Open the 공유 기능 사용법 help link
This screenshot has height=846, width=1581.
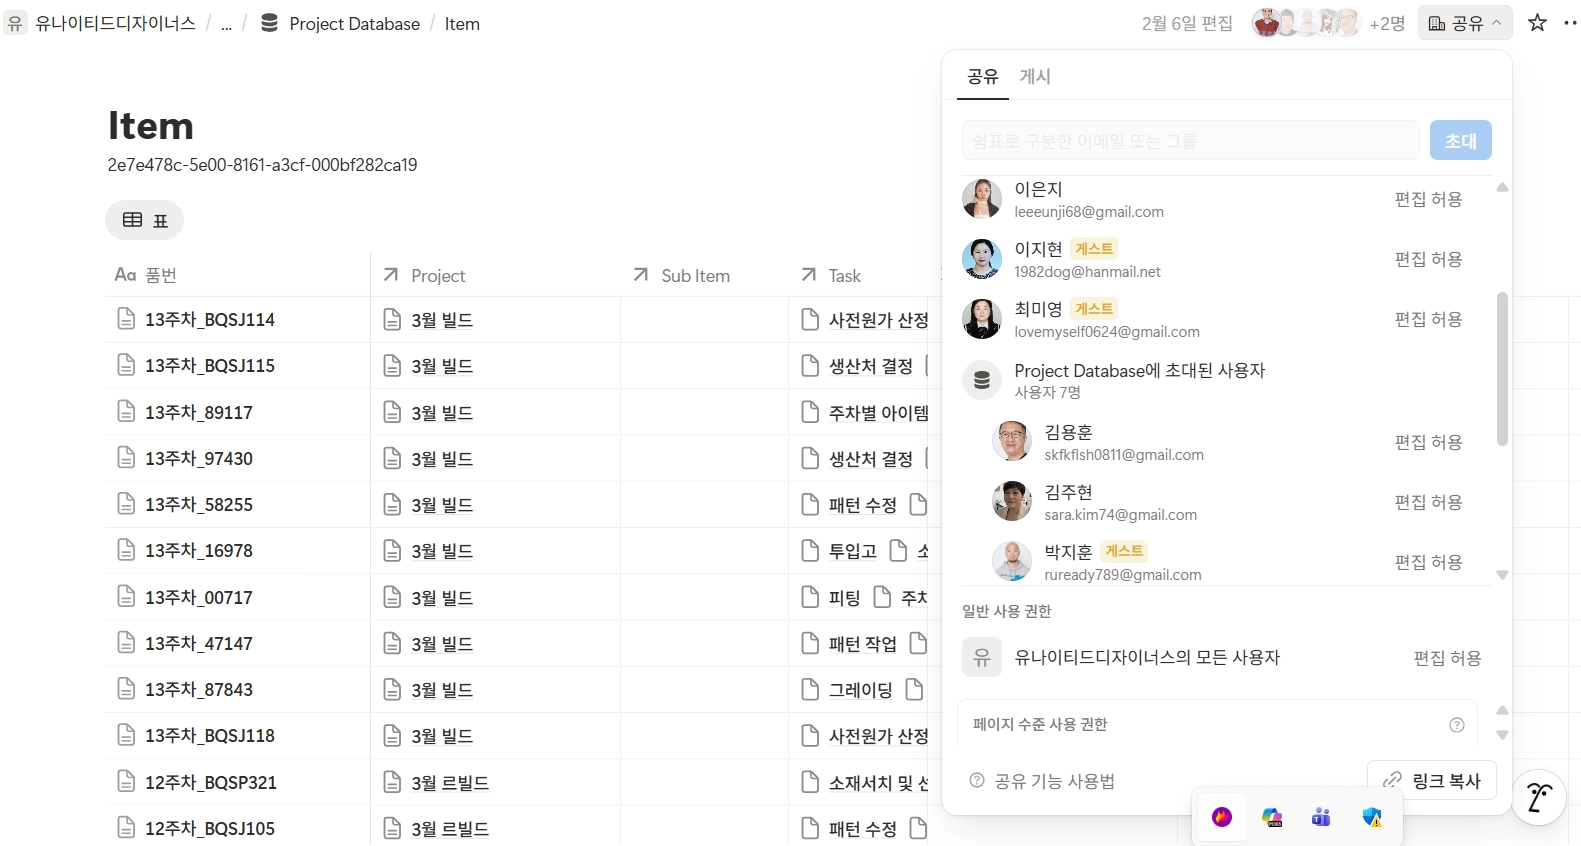[1043, 781]
